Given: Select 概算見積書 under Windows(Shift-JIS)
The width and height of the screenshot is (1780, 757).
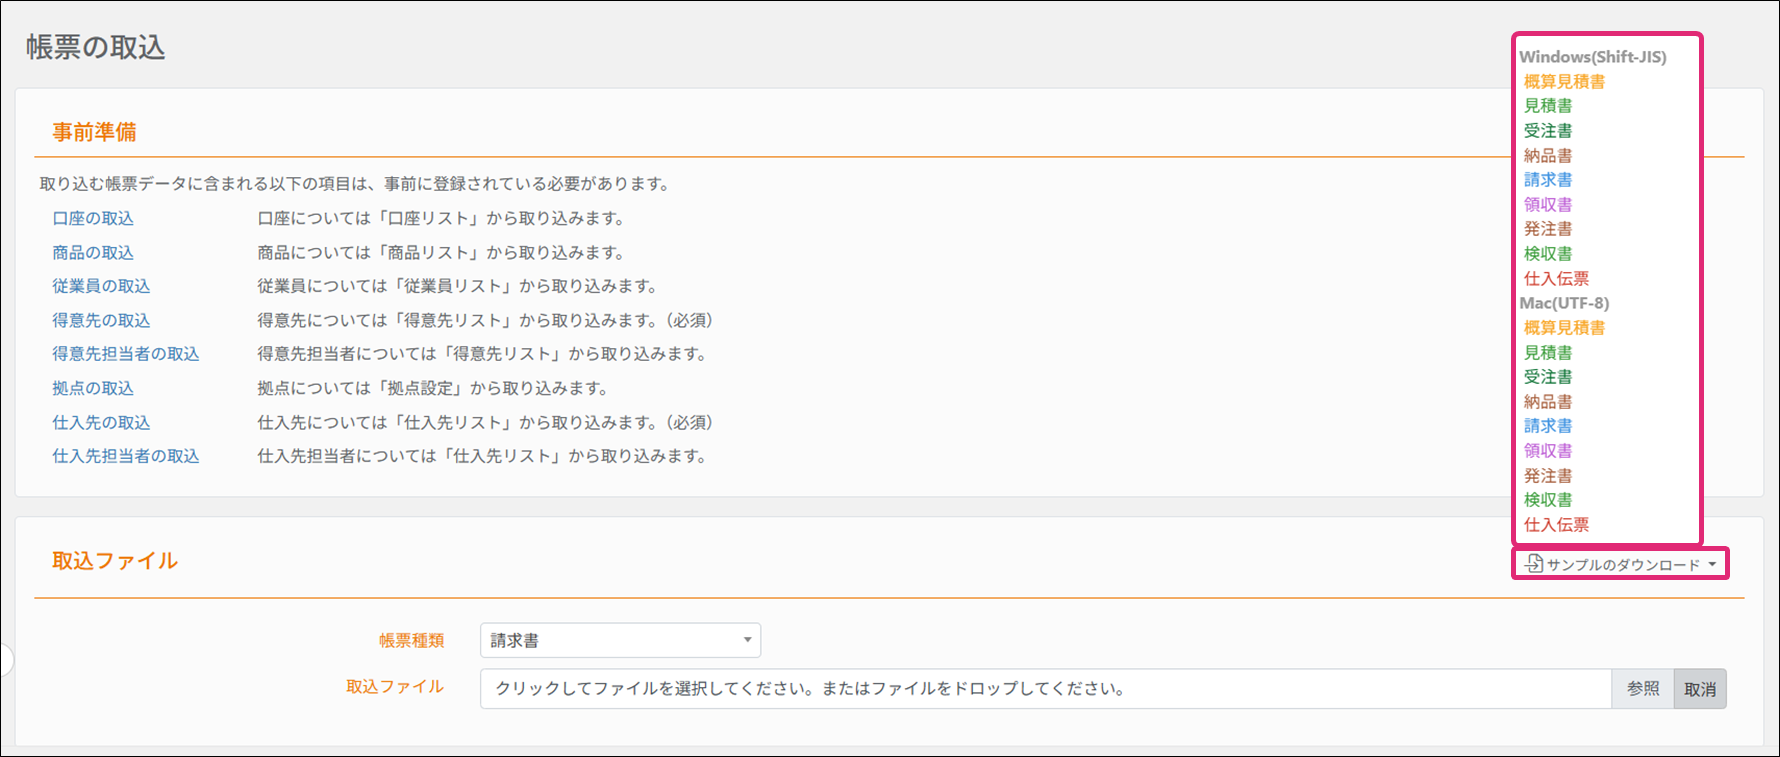Looking at the screenshot, I should pos(1564,82).
